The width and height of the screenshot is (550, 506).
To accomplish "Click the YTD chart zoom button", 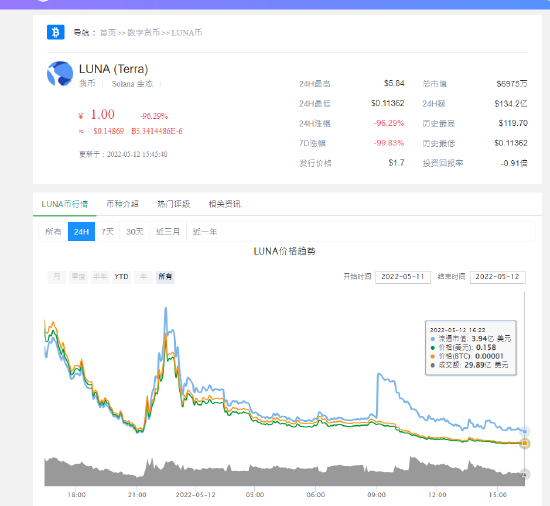I will tap(121, 277).
